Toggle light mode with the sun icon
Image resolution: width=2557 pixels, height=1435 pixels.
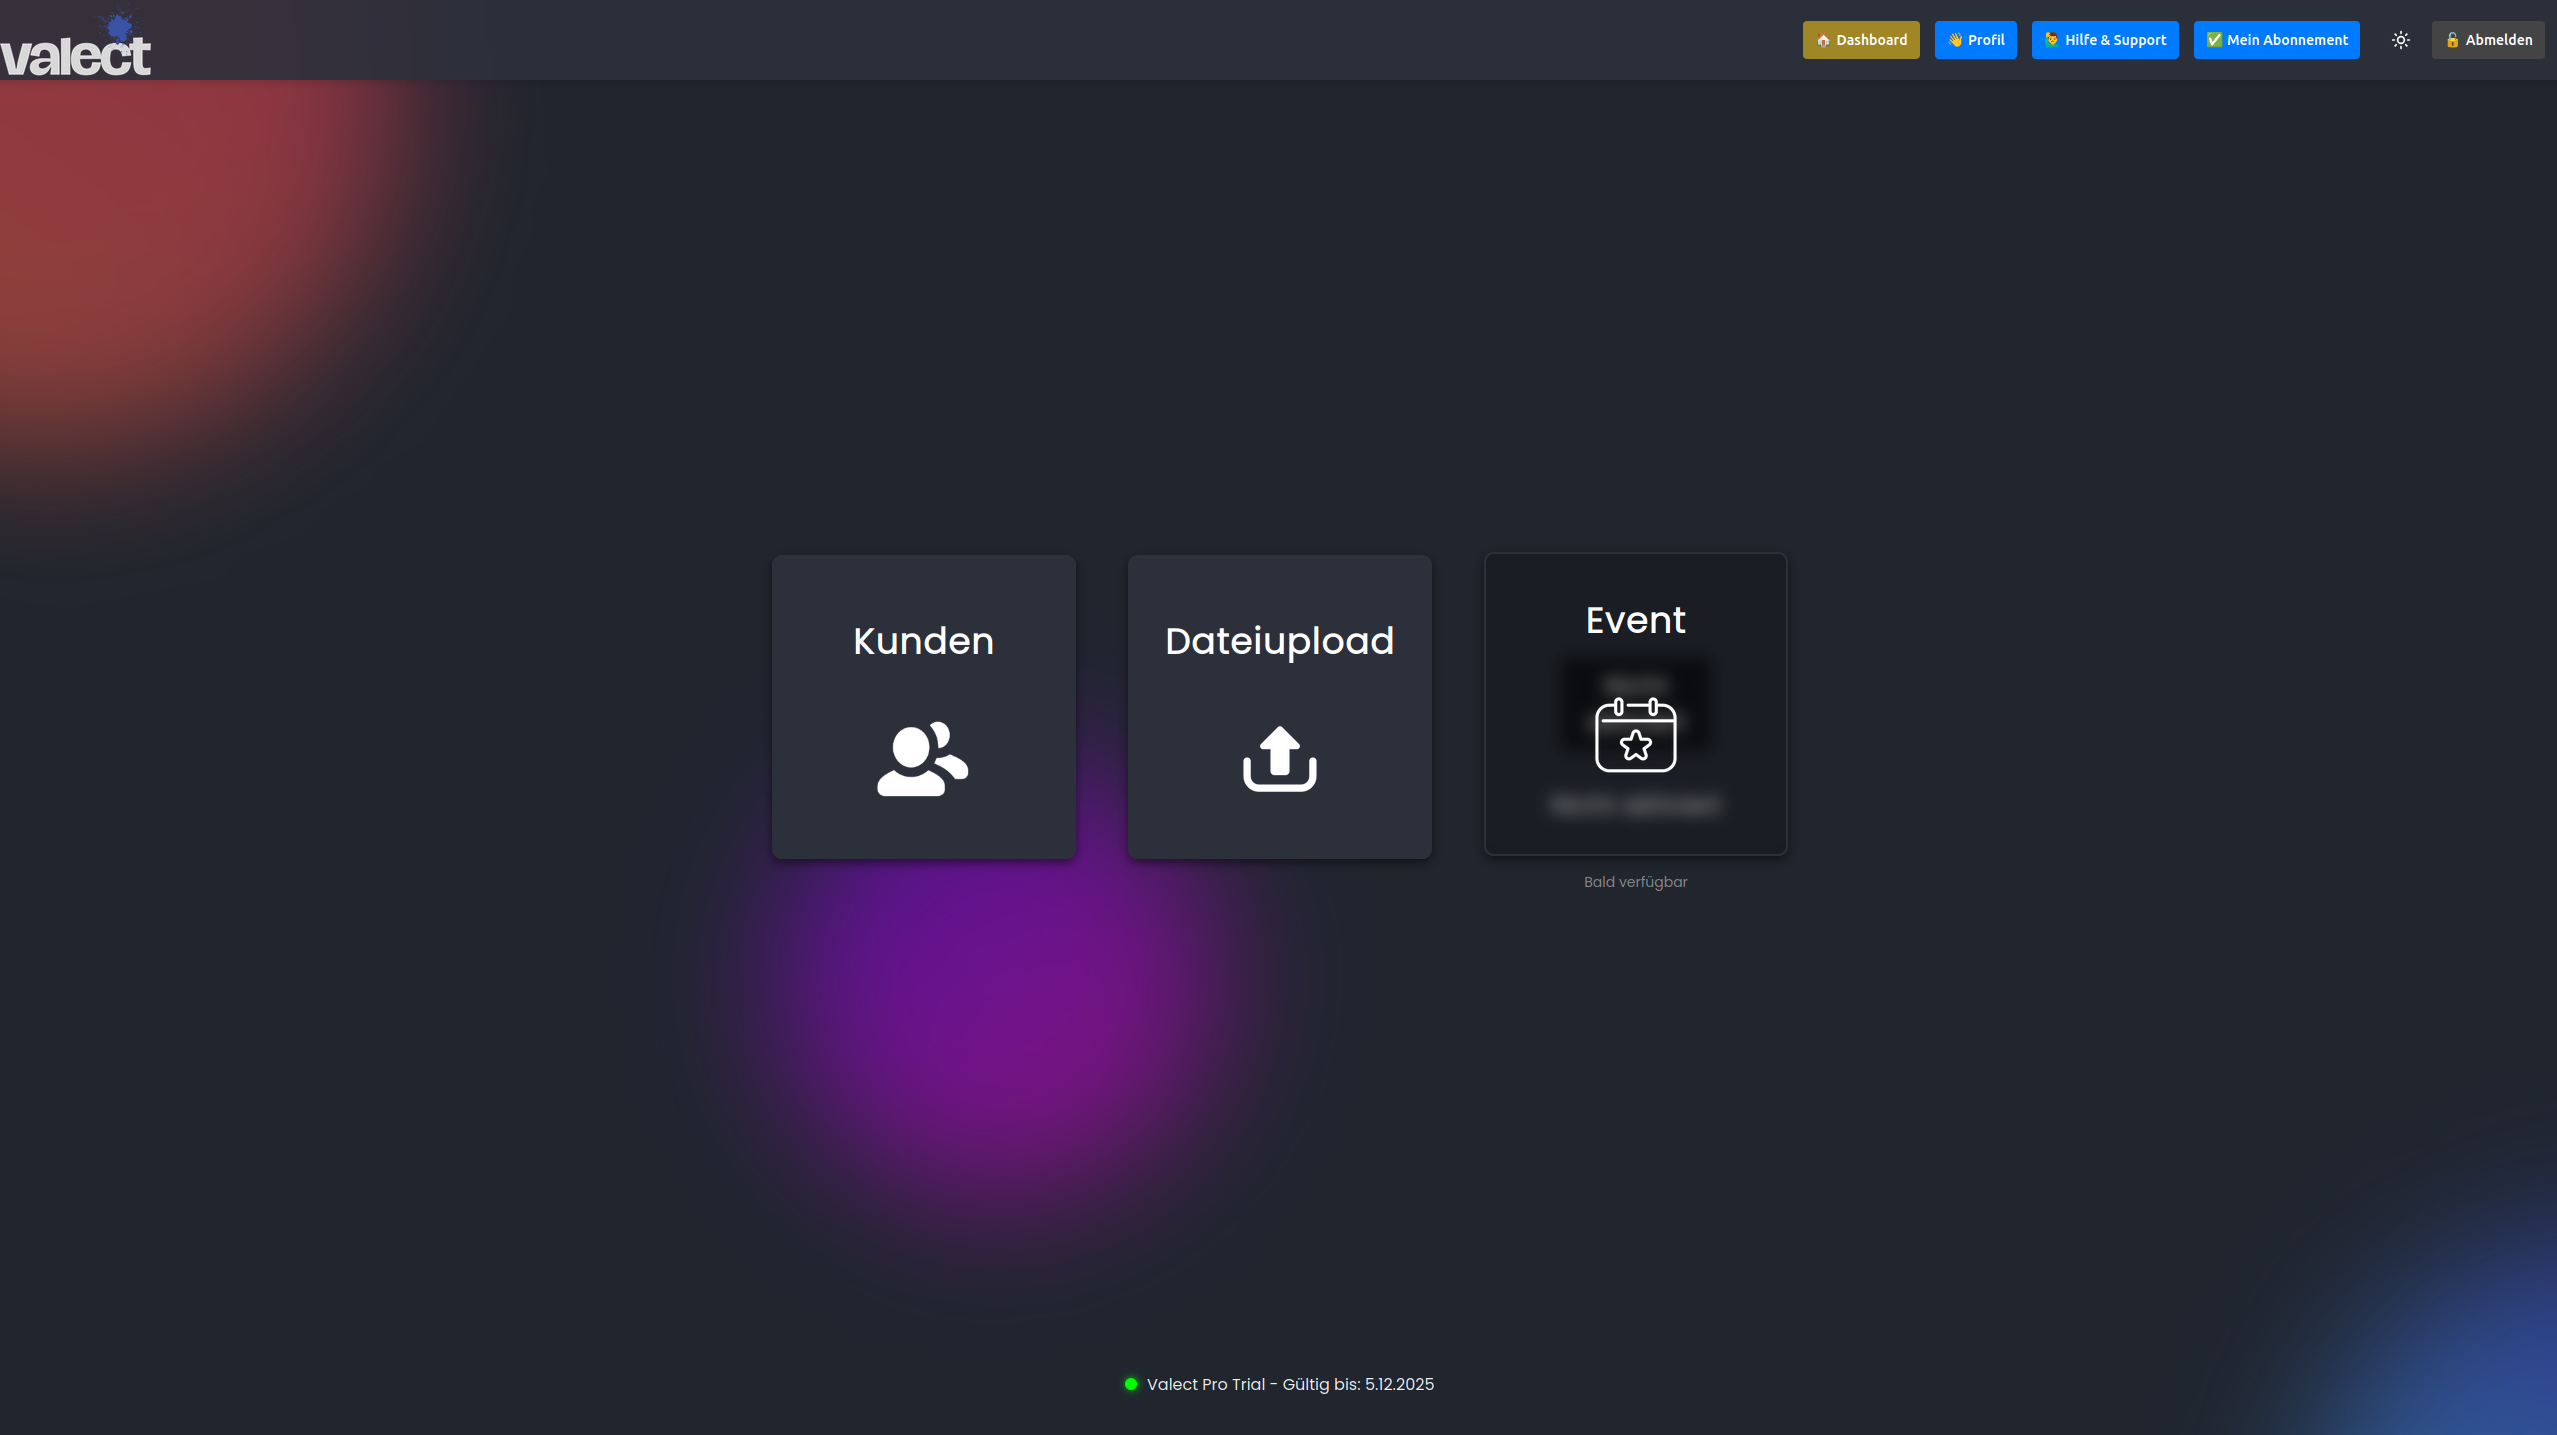click(x=2401, y=40)
